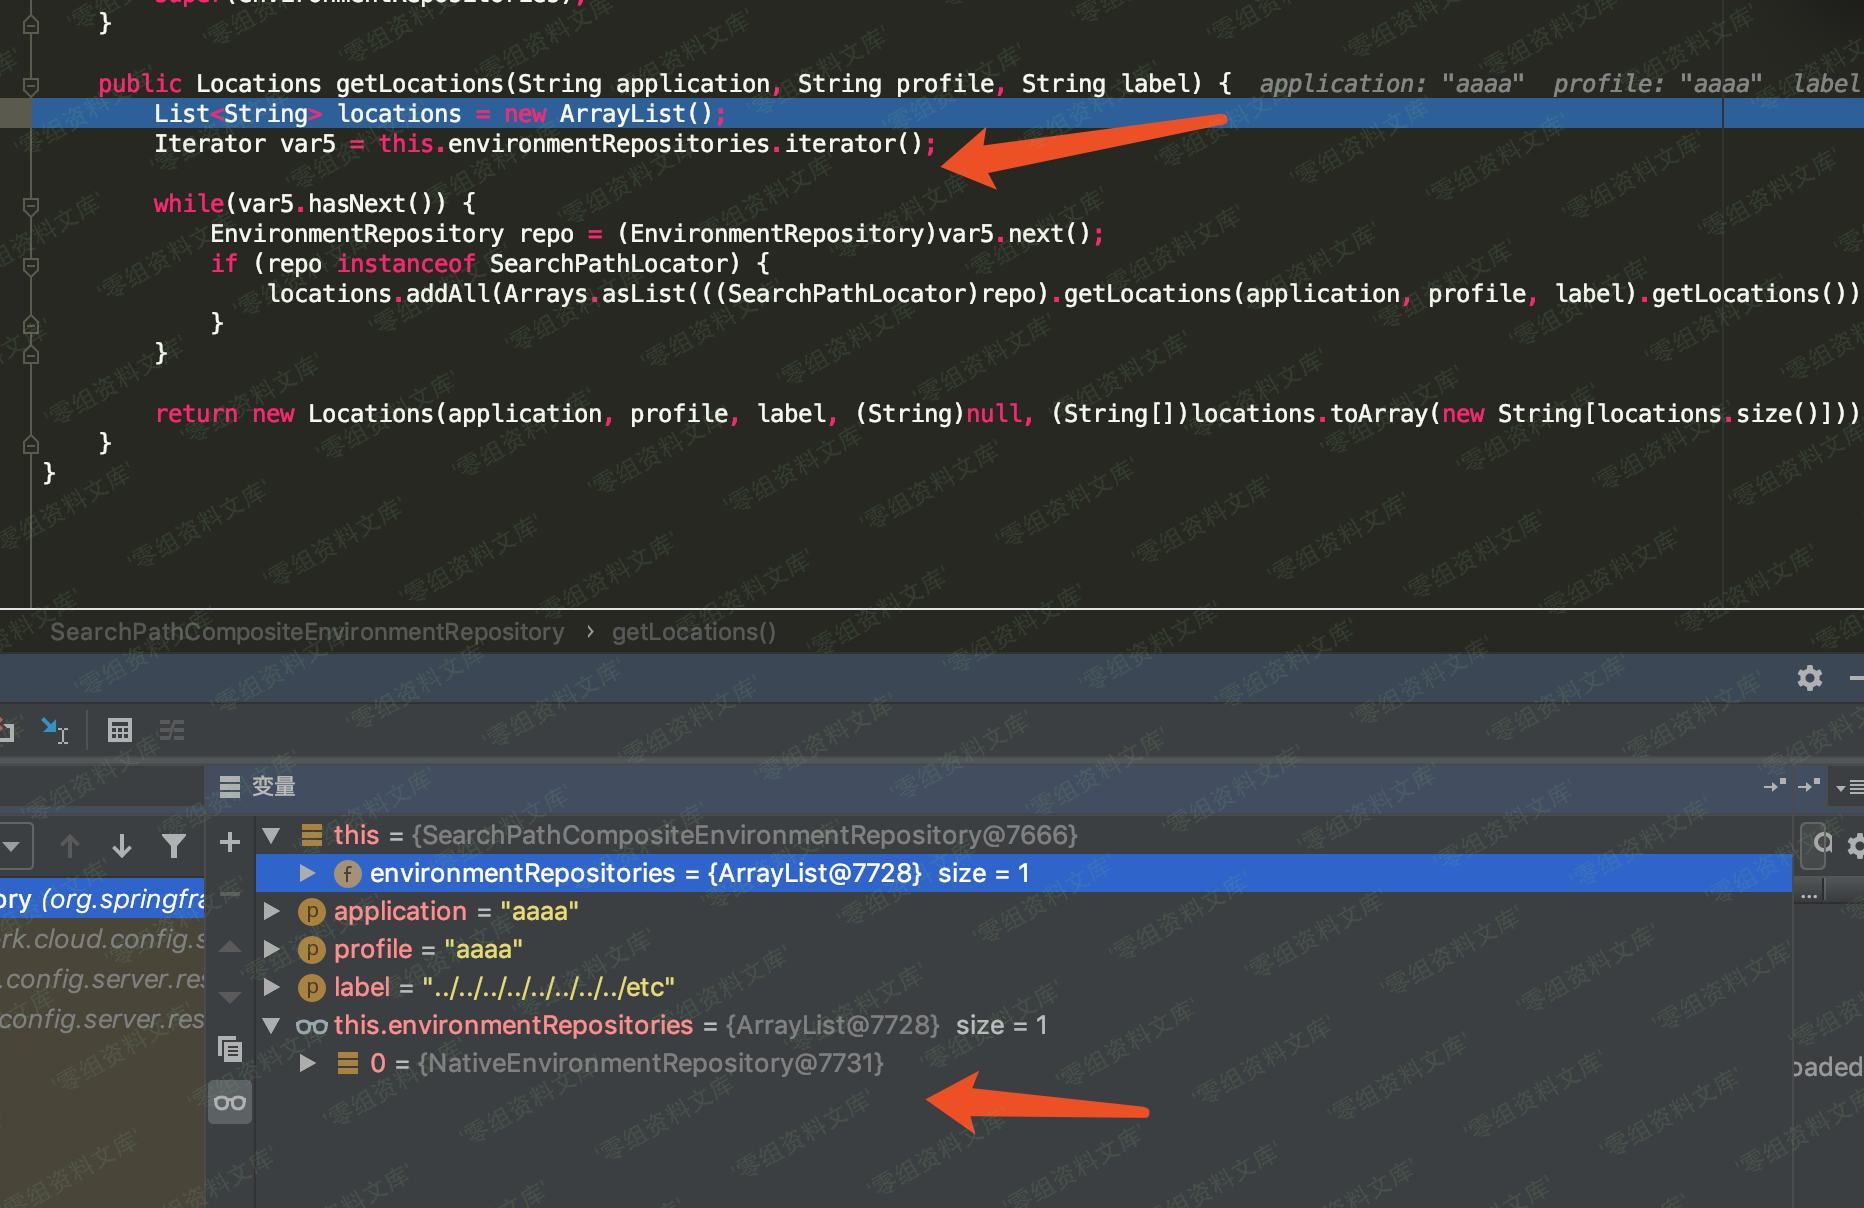Open the Evaluate Expression calculator icon

point(120,731)
